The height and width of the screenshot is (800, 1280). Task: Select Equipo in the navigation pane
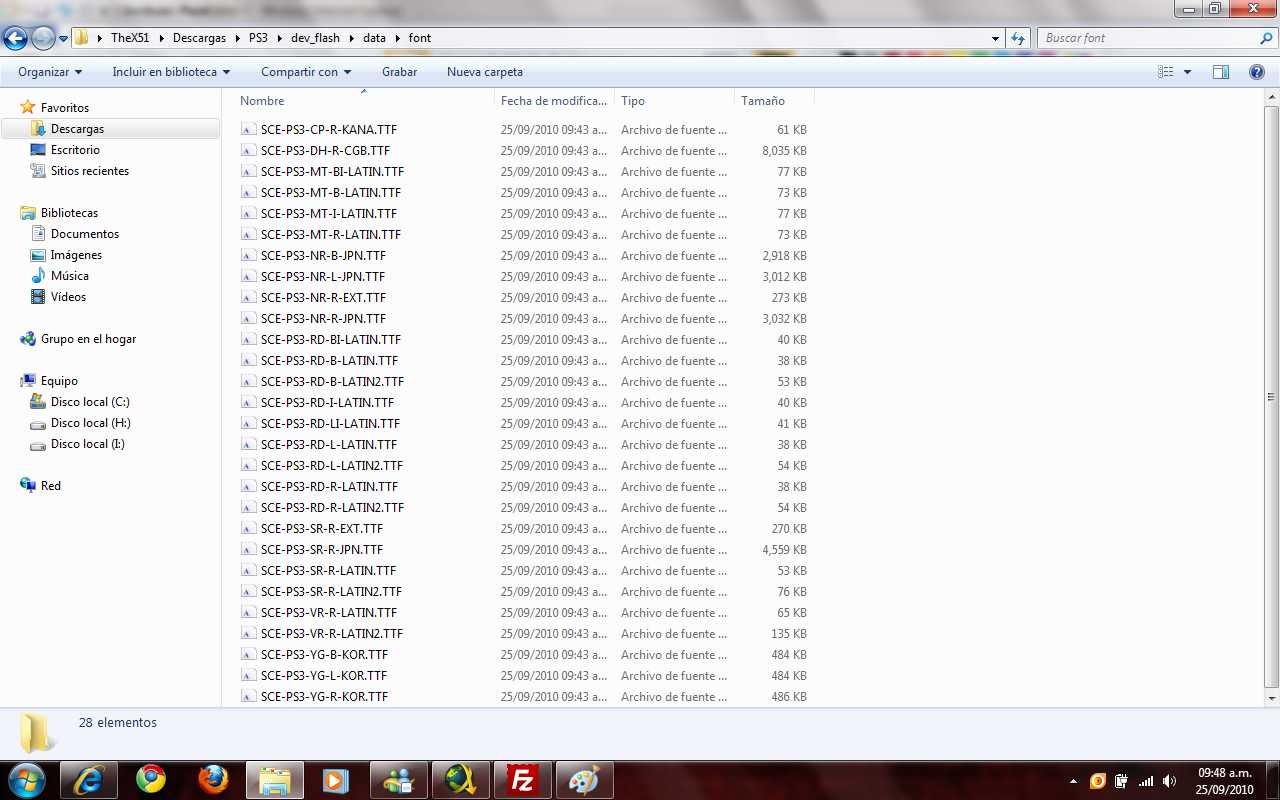pos(59,381)
